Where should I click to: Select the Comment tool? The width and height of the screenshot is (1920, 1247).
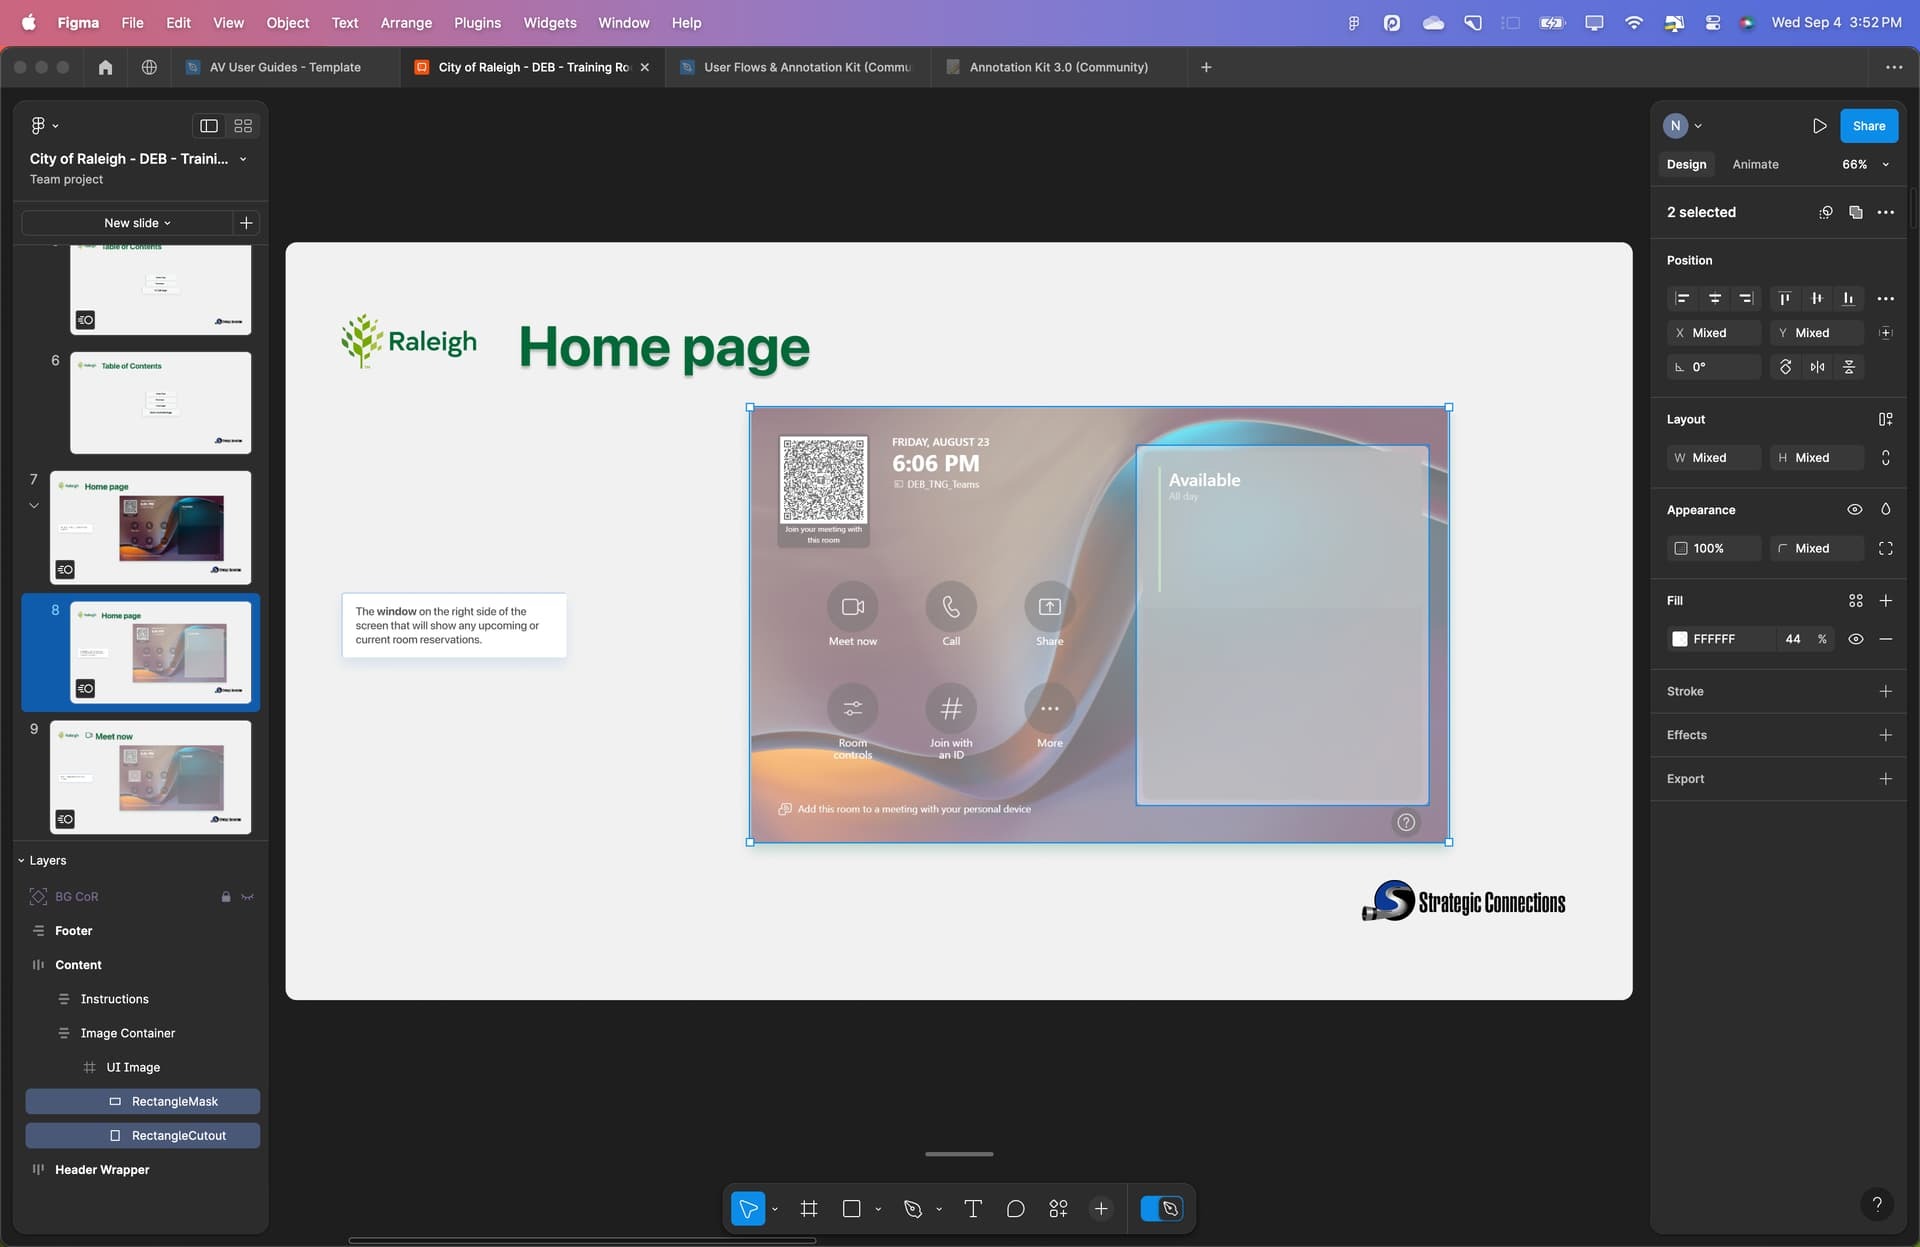pos(1015,1209)
